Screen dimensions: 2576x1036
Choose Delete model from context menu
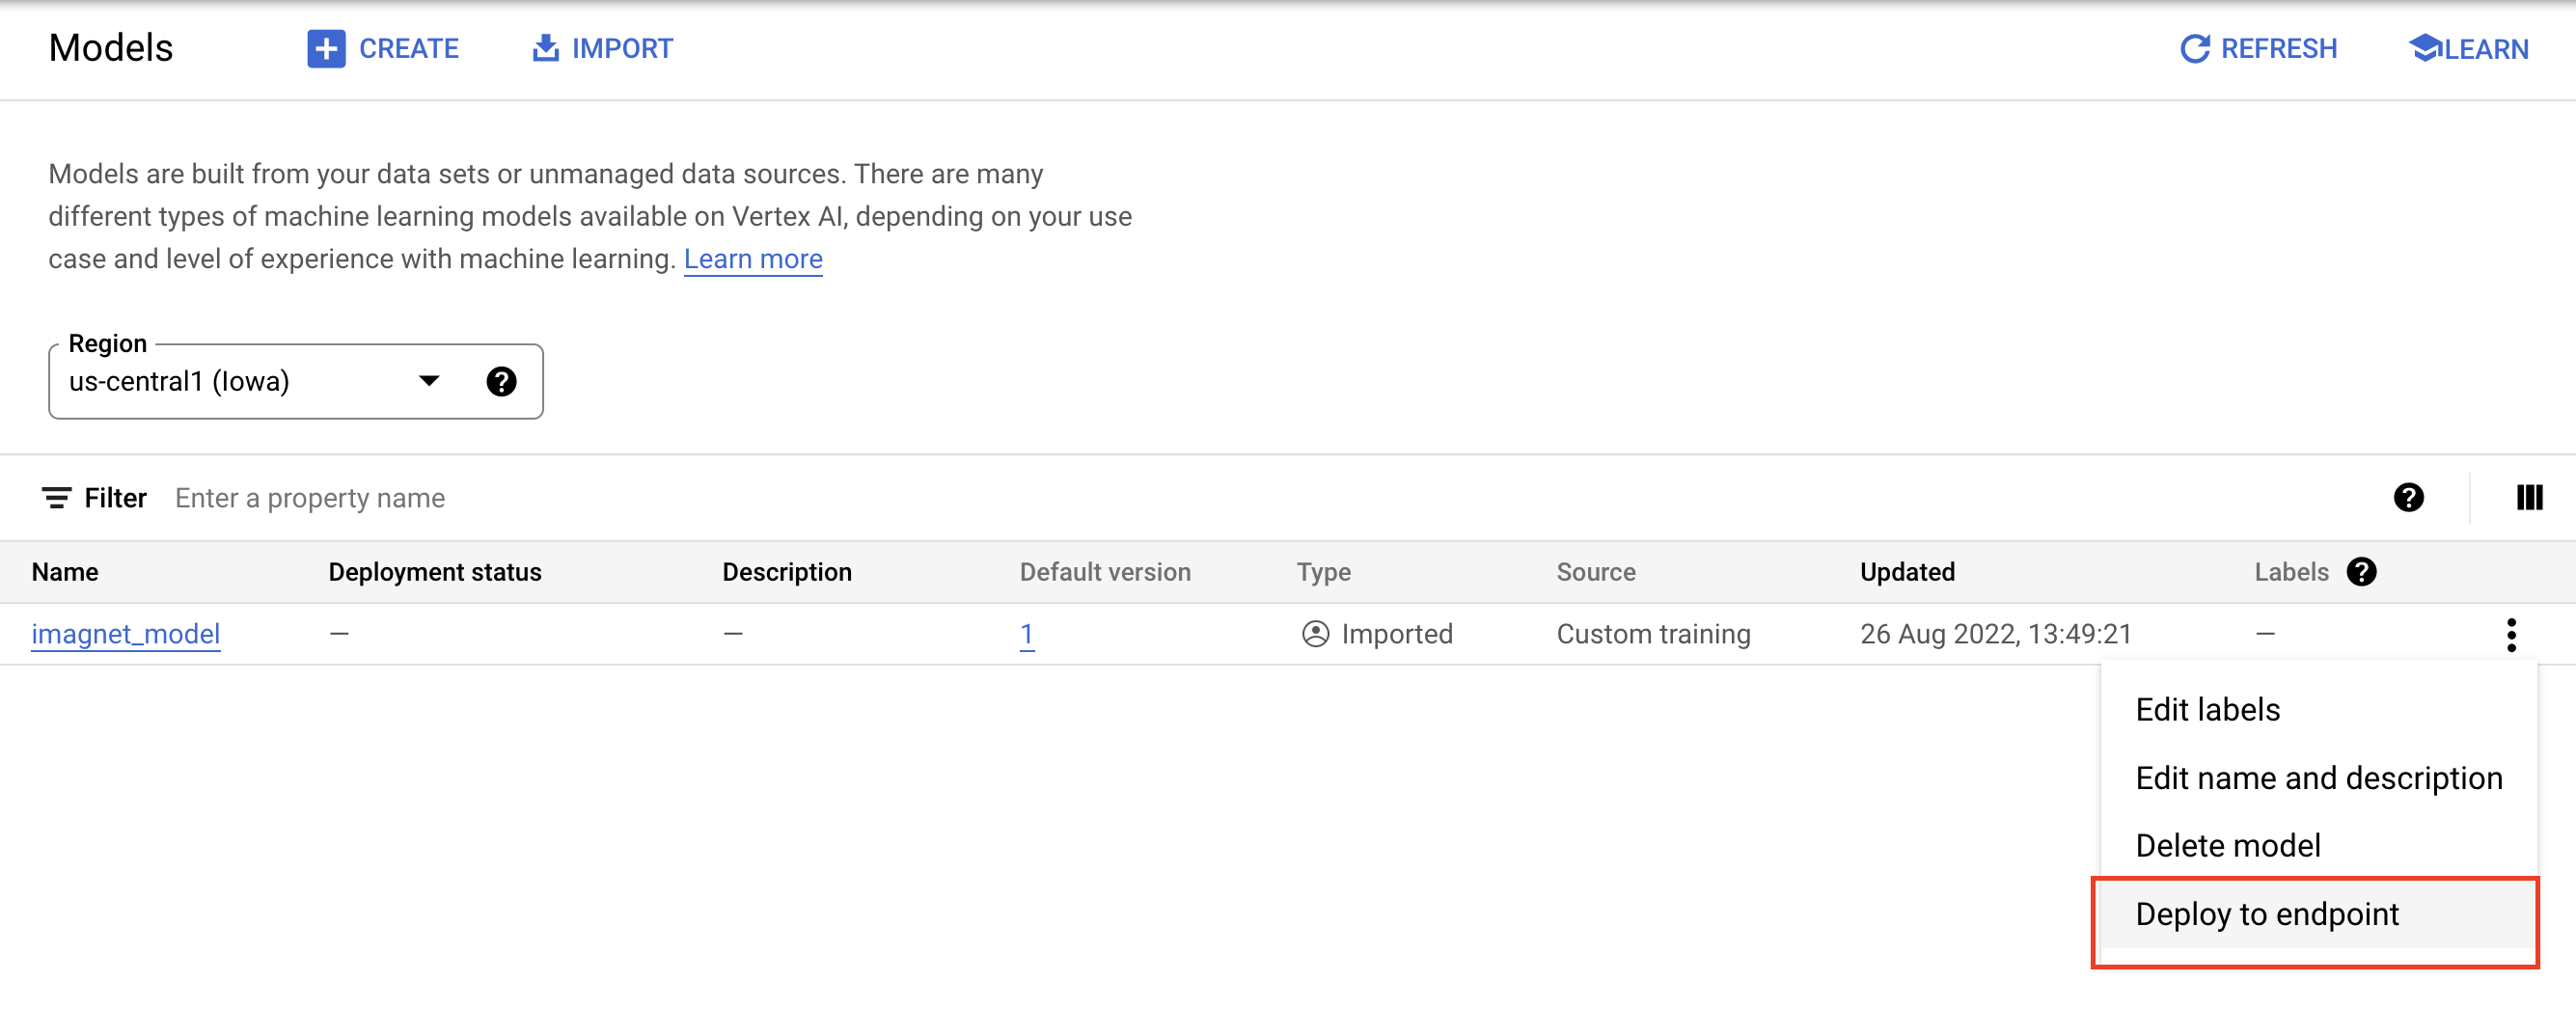pyautogui.click(x=2227, y=846)
